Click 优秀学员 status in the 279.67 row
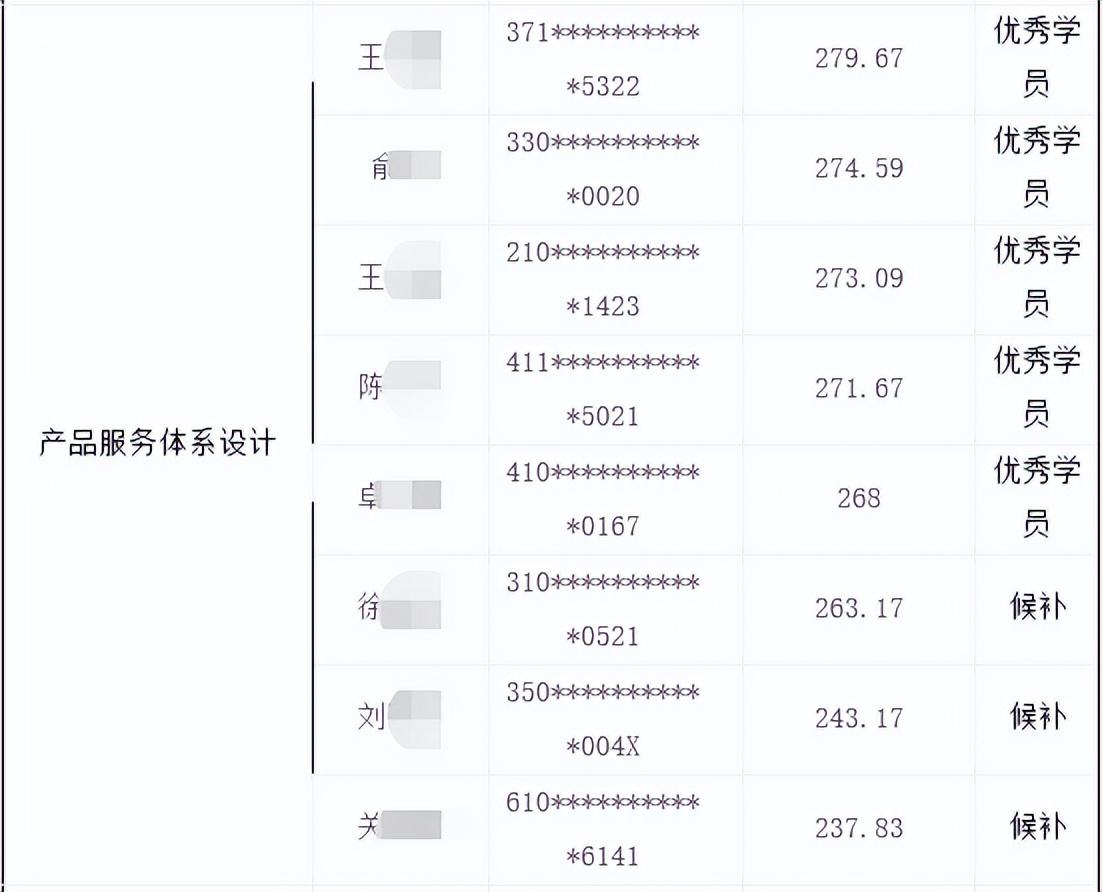Image resolution: width=1102 pixels, height=892 pixels. [x=1036, y=58]
